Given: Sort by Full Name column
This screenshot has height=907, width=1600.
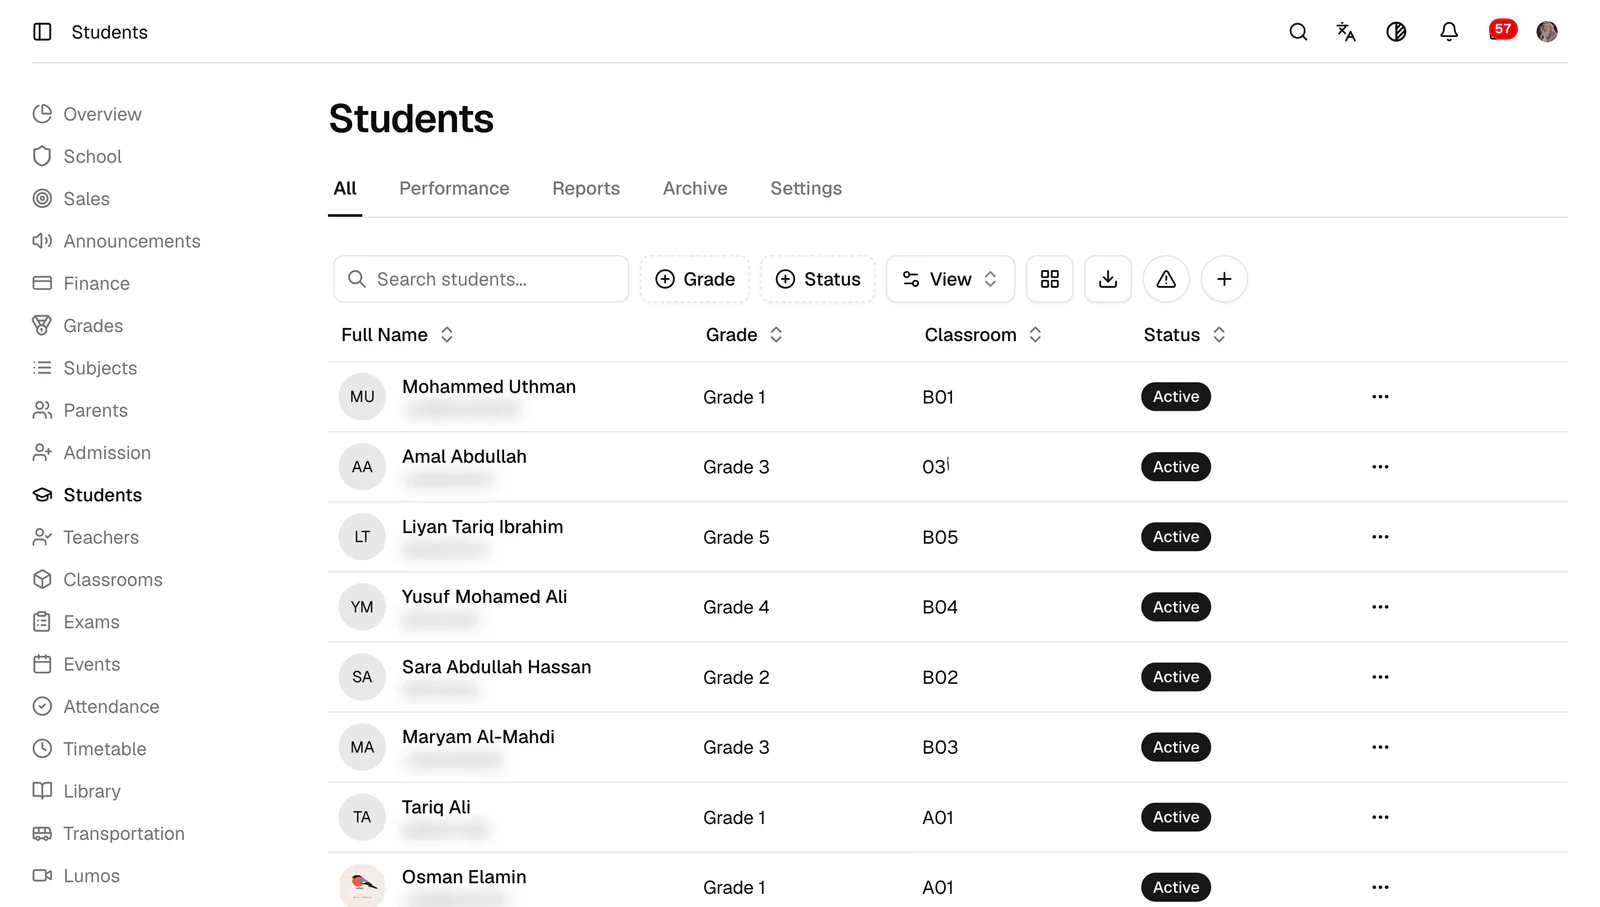Looking at the screenshot, I should 398,335.
